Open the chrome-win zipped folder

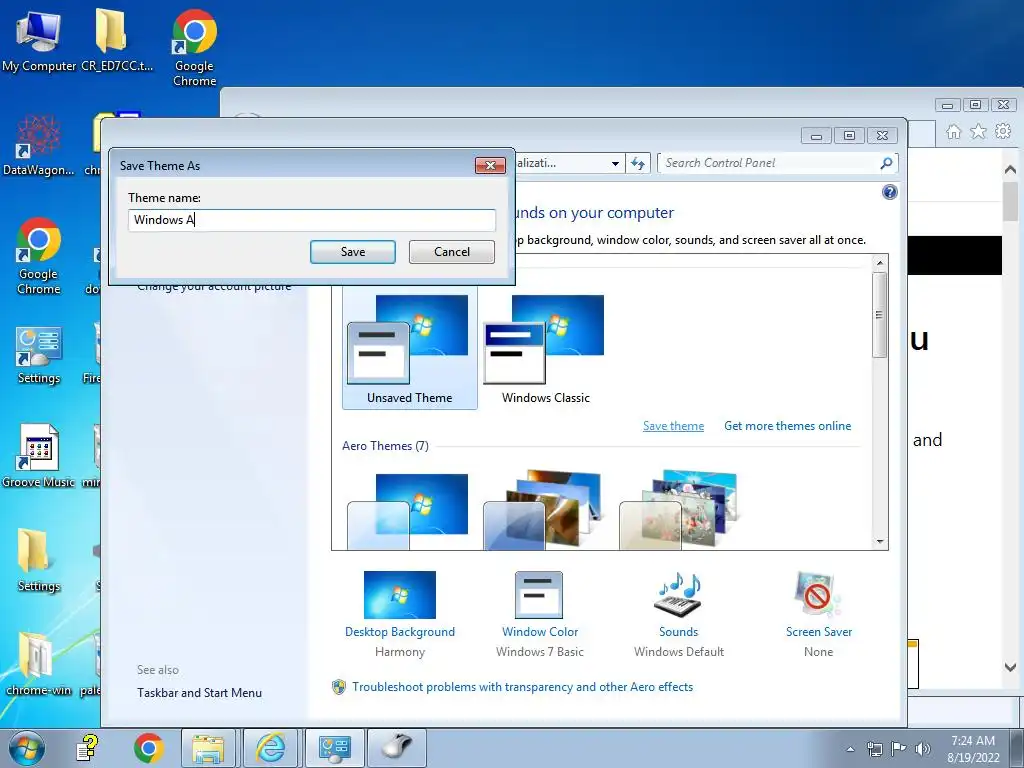[39, 664]
